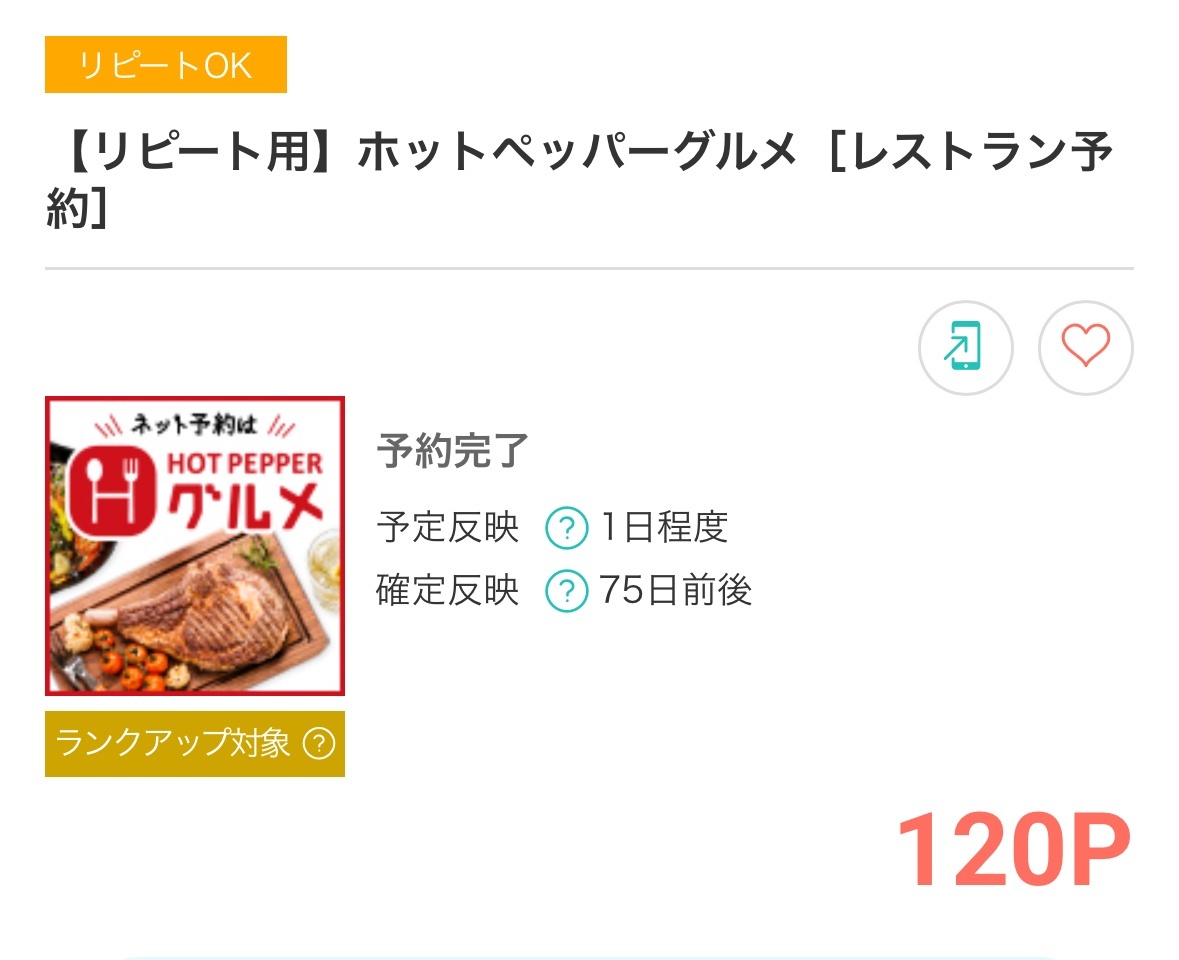
Task: Click the 75日前後 value
Action: click(x=676, y=592)
